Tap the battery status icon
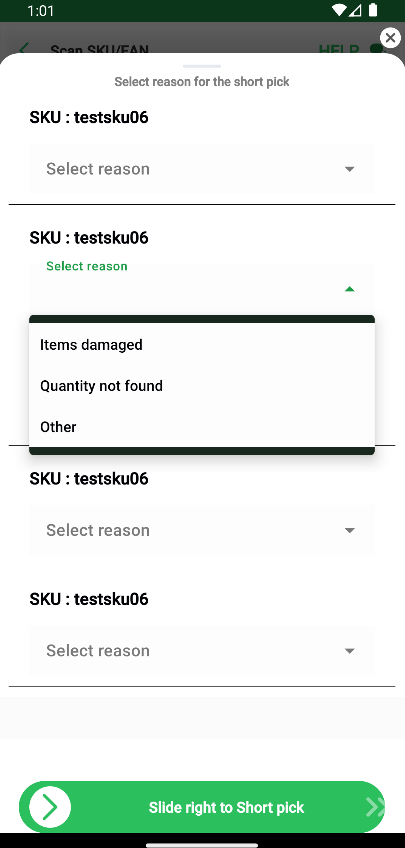The height and width of the screenshot is (848, 405). point(373,10)
